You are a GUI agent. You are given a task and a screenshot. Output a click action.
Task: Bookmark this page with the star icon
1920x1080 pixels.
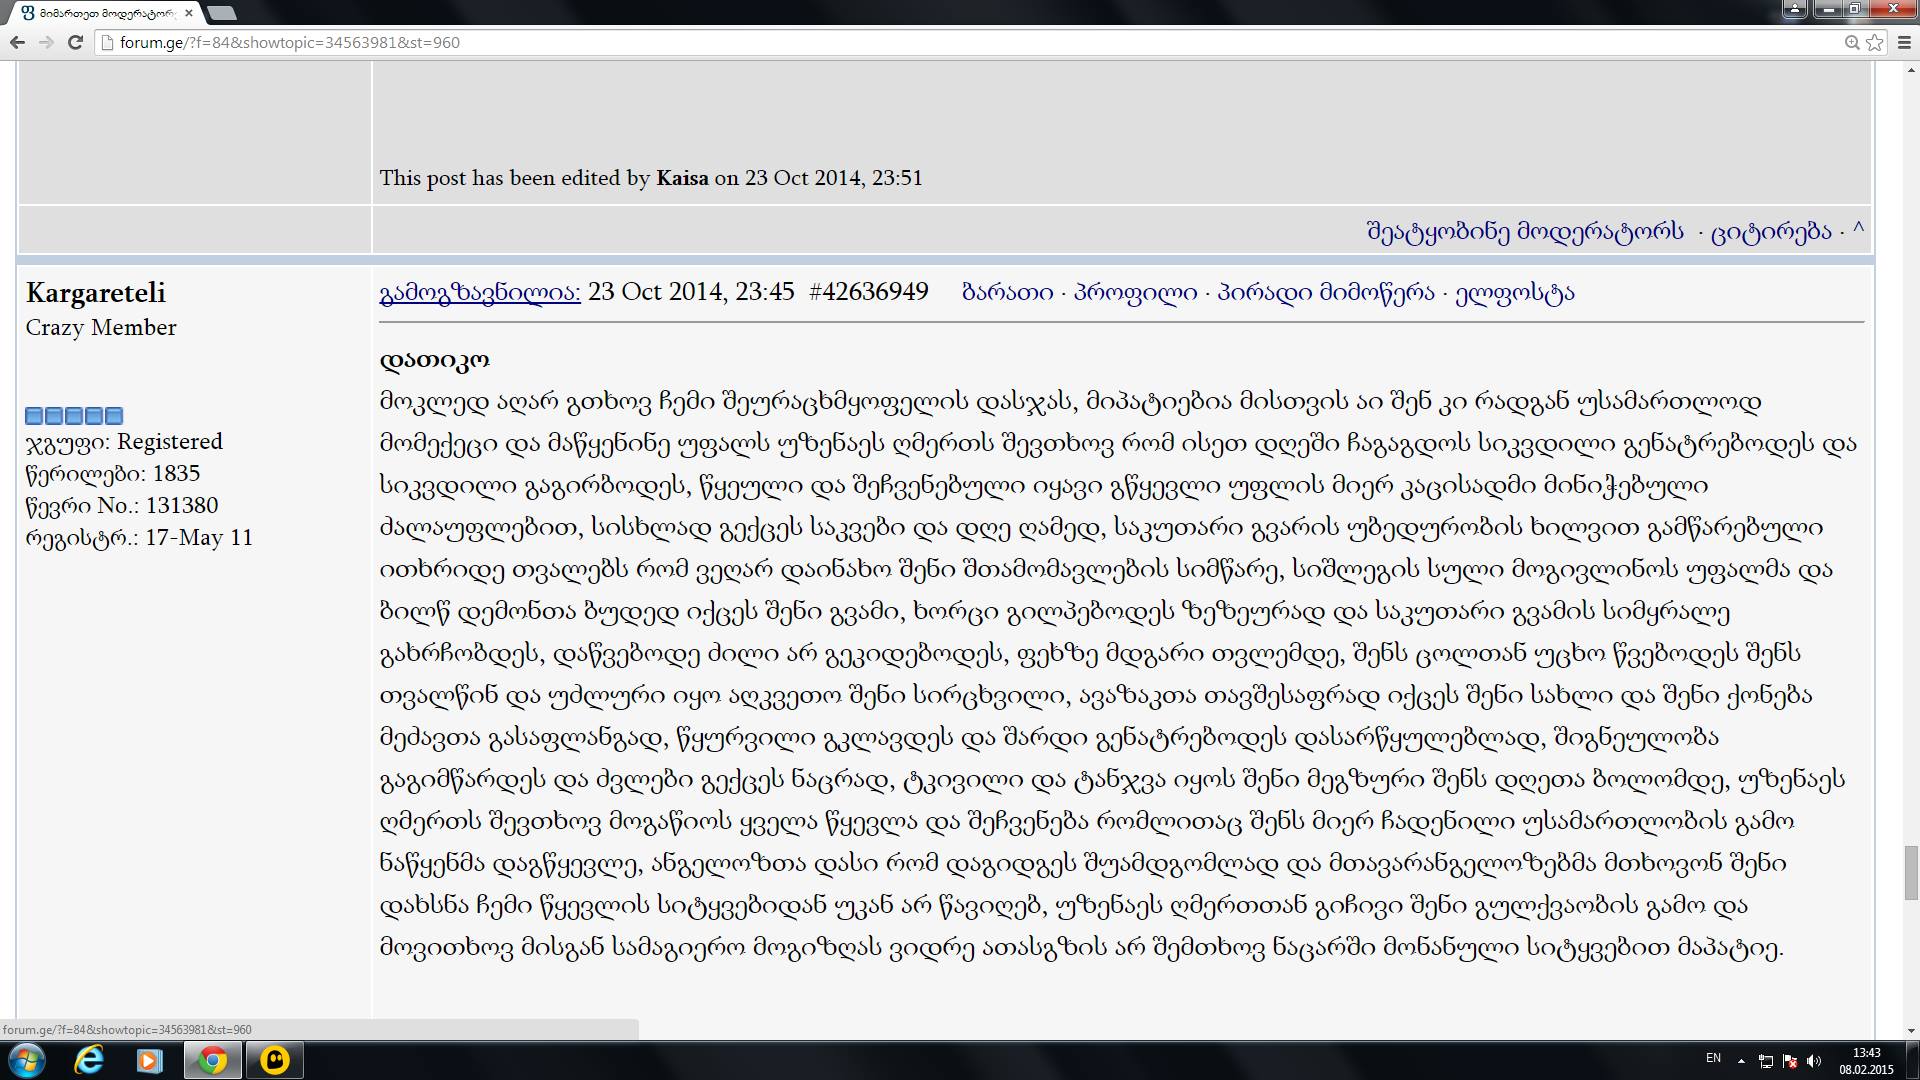(1875, 42)
